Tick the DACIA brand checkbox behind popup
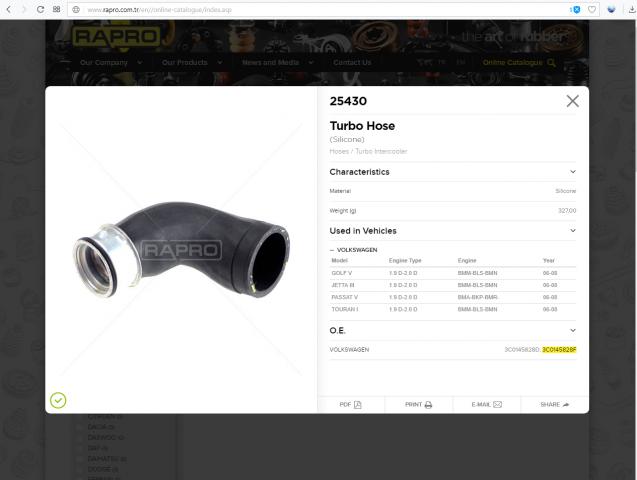 point(80,427)
